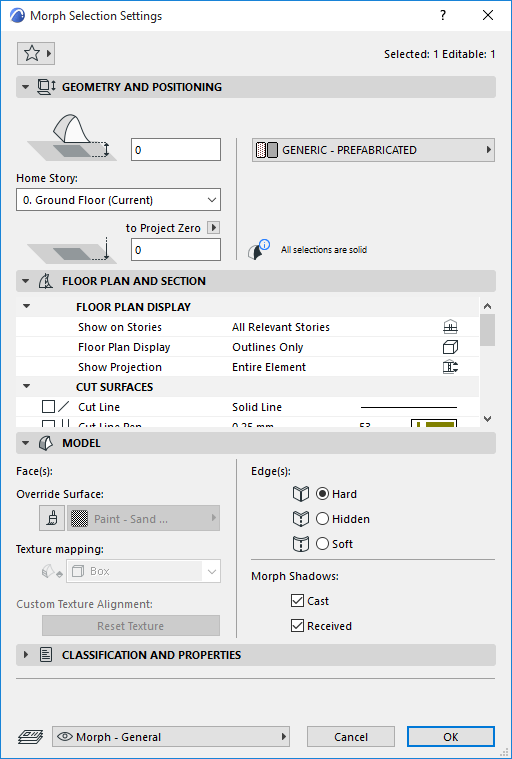Image resolution: width=512 pixels, height=759 pixels.
Task: Click the Floor Plan Display cube icon
Action: (450, 347)
